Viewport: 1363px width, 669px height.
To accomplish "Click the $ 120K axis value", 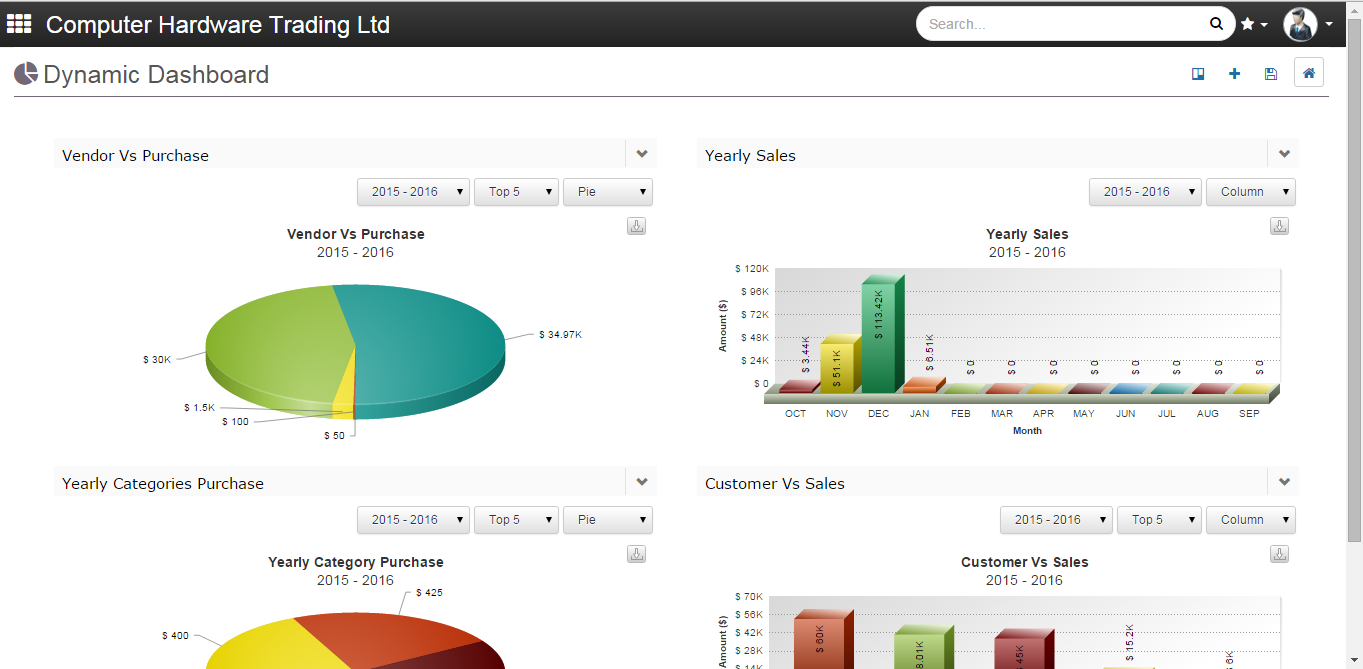I will click(751, 269).
